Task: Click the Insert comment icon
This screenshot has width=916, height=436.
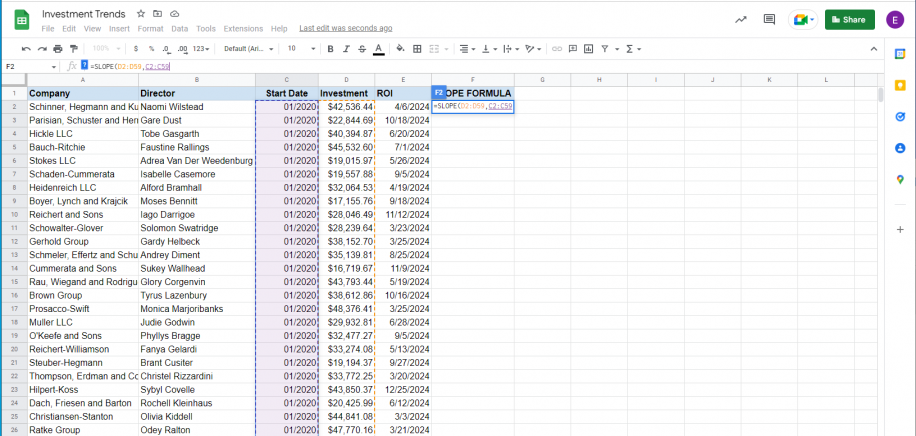Action: tap(573, 49)
